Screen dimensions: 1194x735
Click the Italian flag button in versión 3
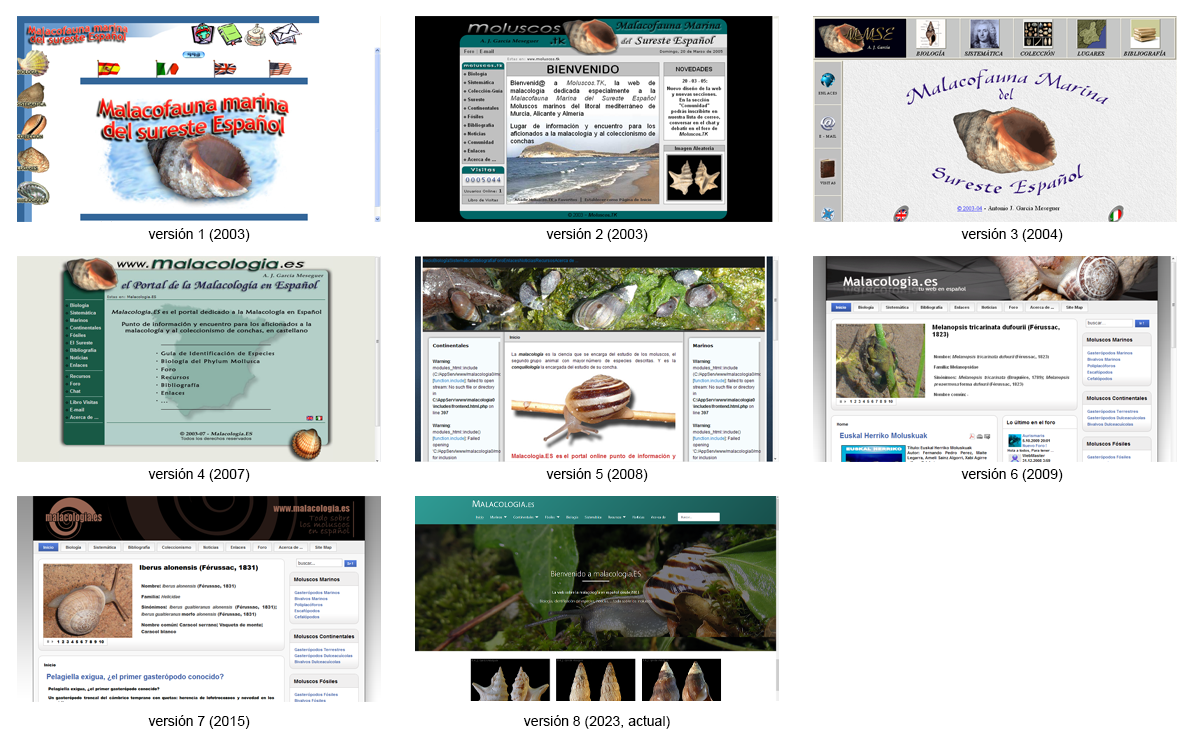tap(1116, 214)
